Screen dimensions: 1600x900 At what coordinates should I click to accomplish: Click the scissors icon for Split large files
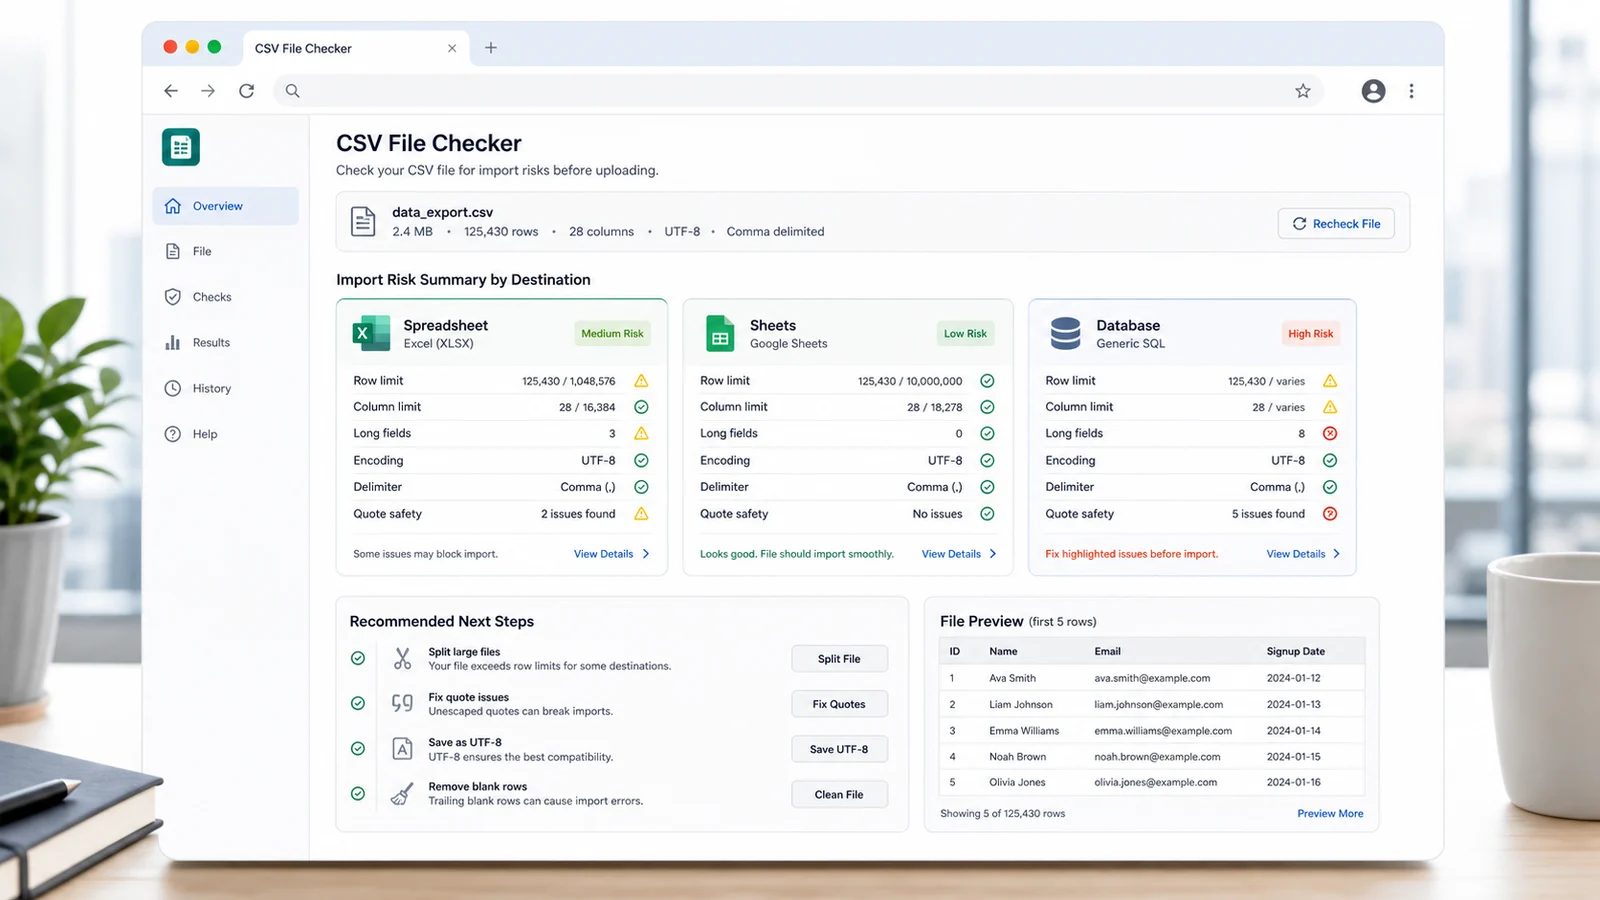[x=402, y=658]
